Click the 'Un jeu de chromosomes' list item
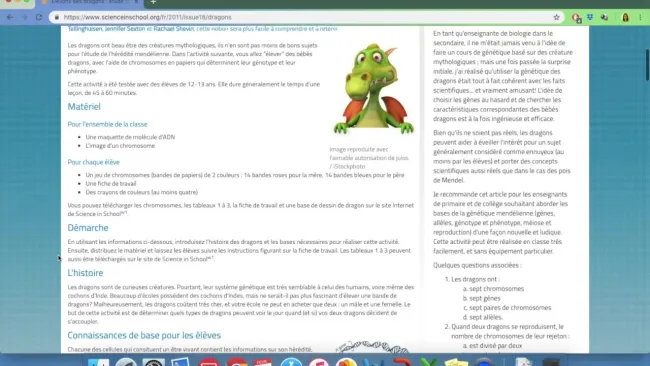The height and width of the screenshot is (366, 650). 245,175
